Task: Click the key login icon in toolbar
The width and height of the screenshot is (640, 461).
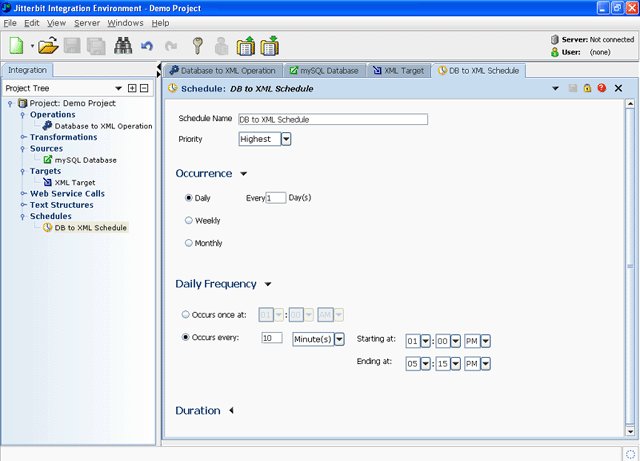Action: tap(198, 46)
